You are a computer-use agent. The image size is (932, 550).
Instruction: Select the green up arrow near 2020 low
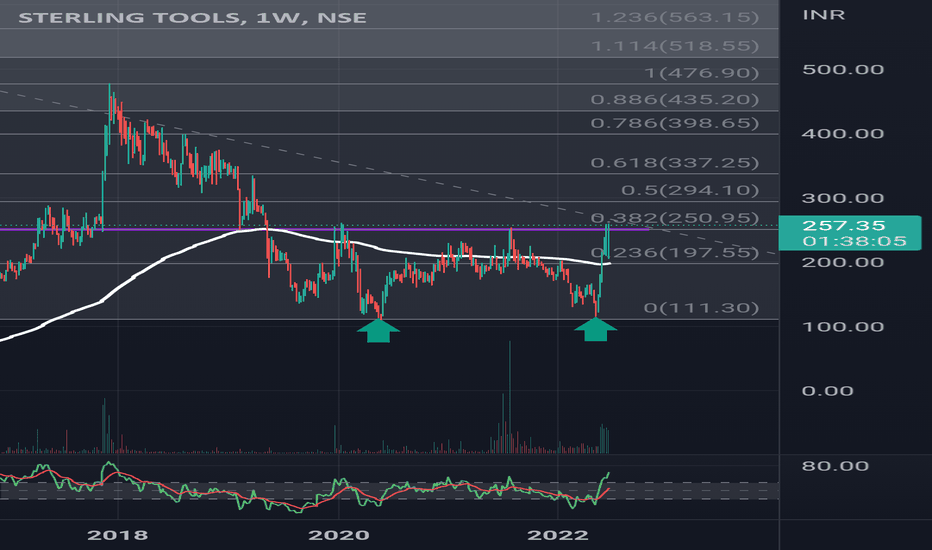pyautogui.click(x=379, y=331)
